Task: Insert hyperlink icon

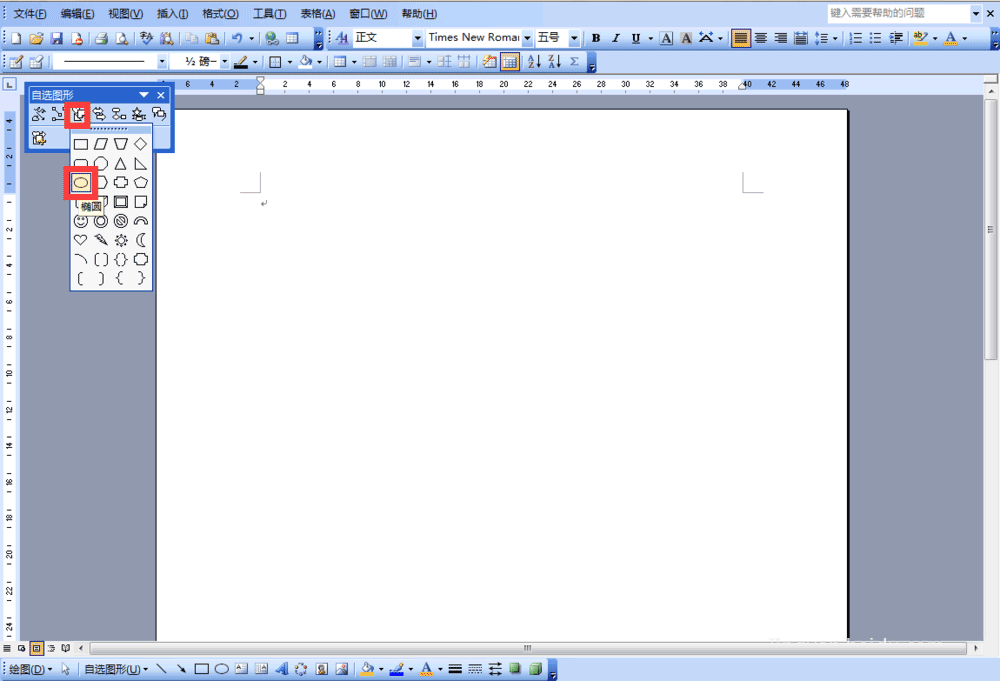Action: coord(272,38)
